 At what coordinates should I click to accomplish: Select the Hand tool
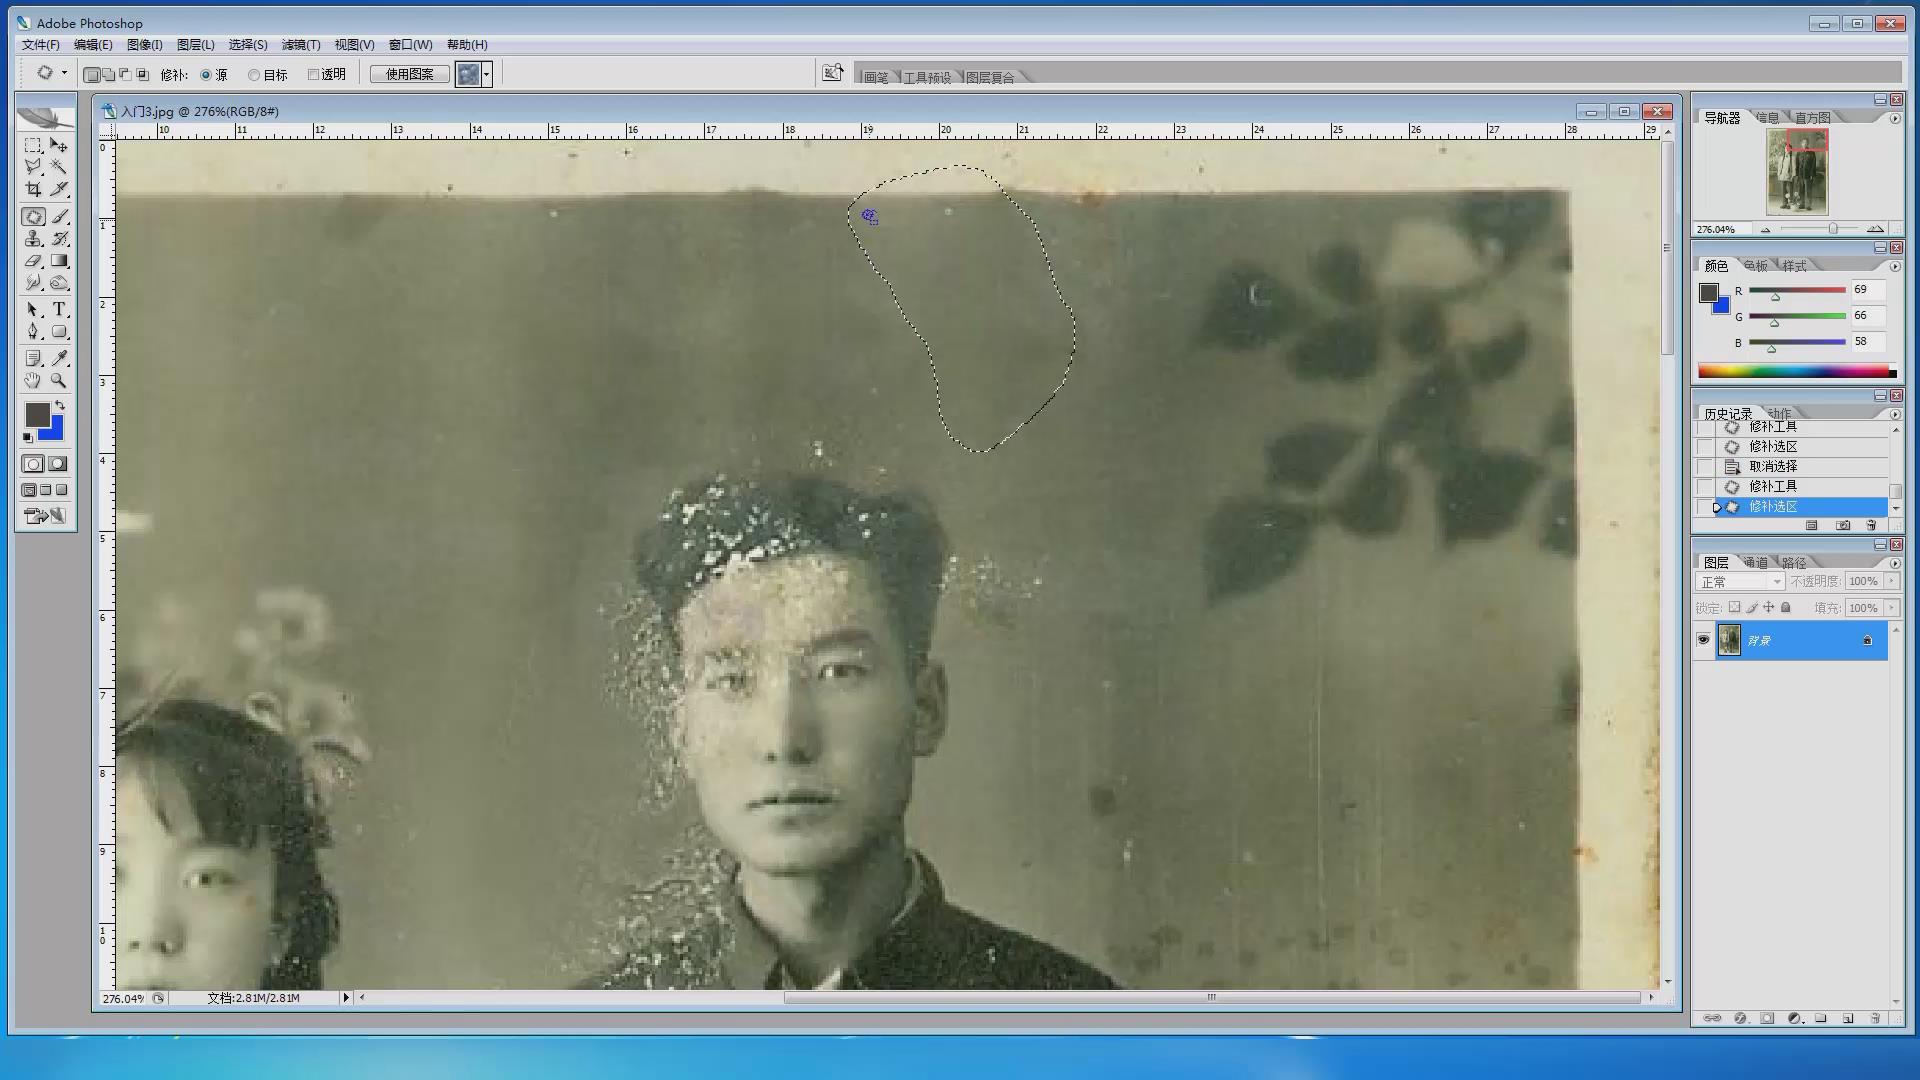[x=33, y=380]
